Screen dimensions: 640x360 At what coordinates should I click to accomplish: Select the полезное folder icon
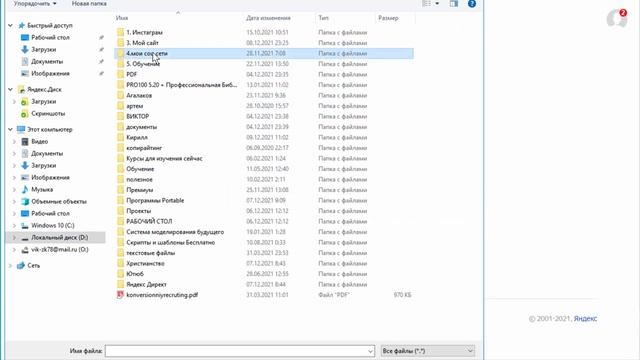click(120, 180)
